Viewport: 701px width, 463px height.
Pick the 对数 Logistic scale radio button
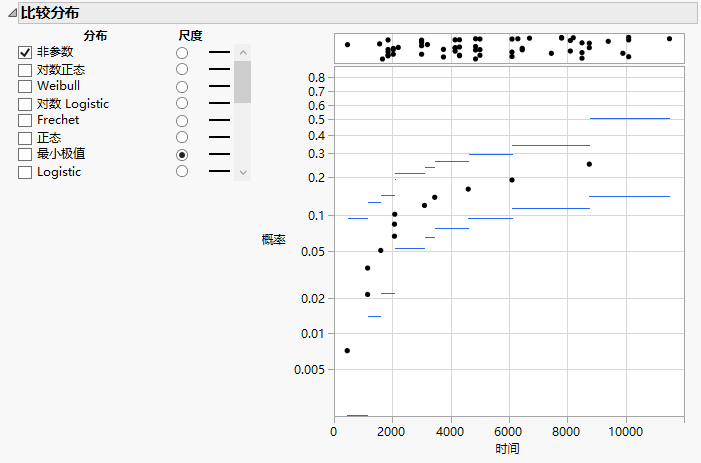pos(182,103)
